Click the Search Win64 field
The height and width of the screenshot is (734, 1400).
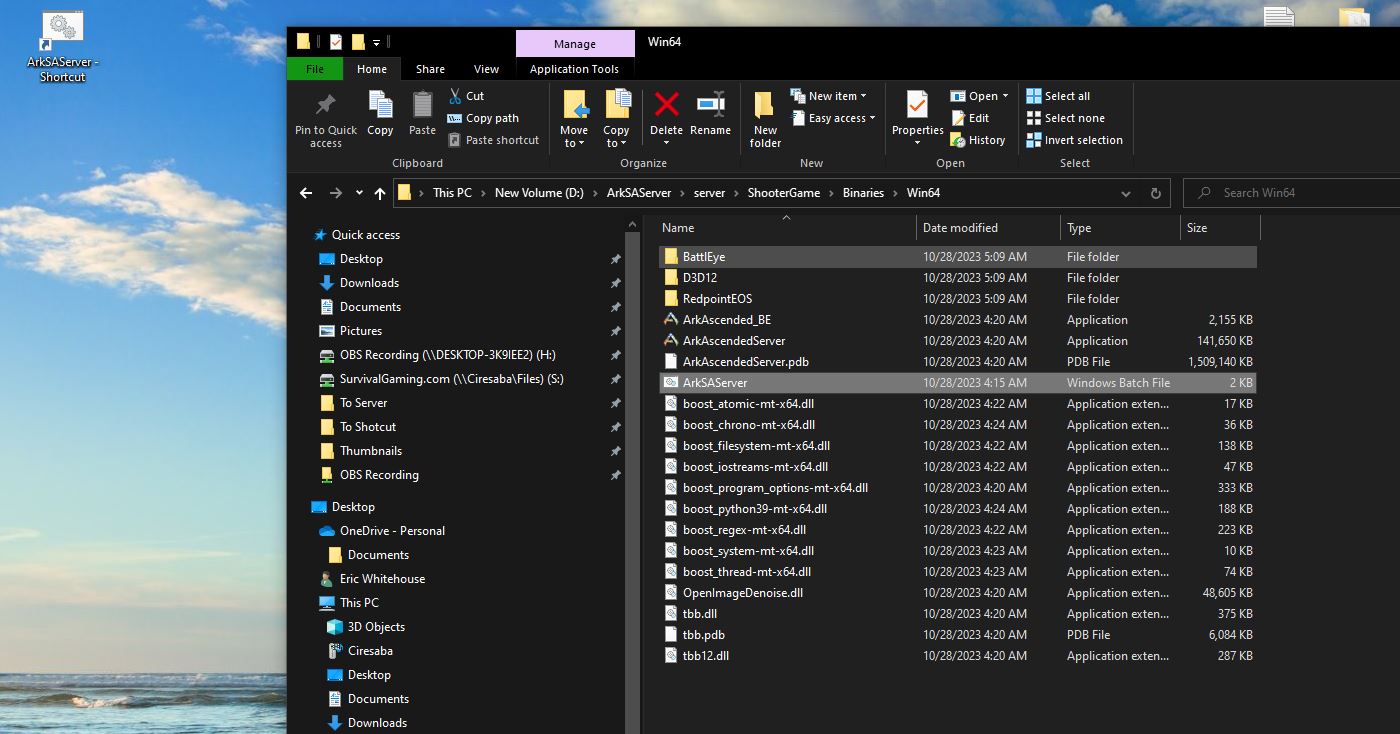tap(1290, 193)
